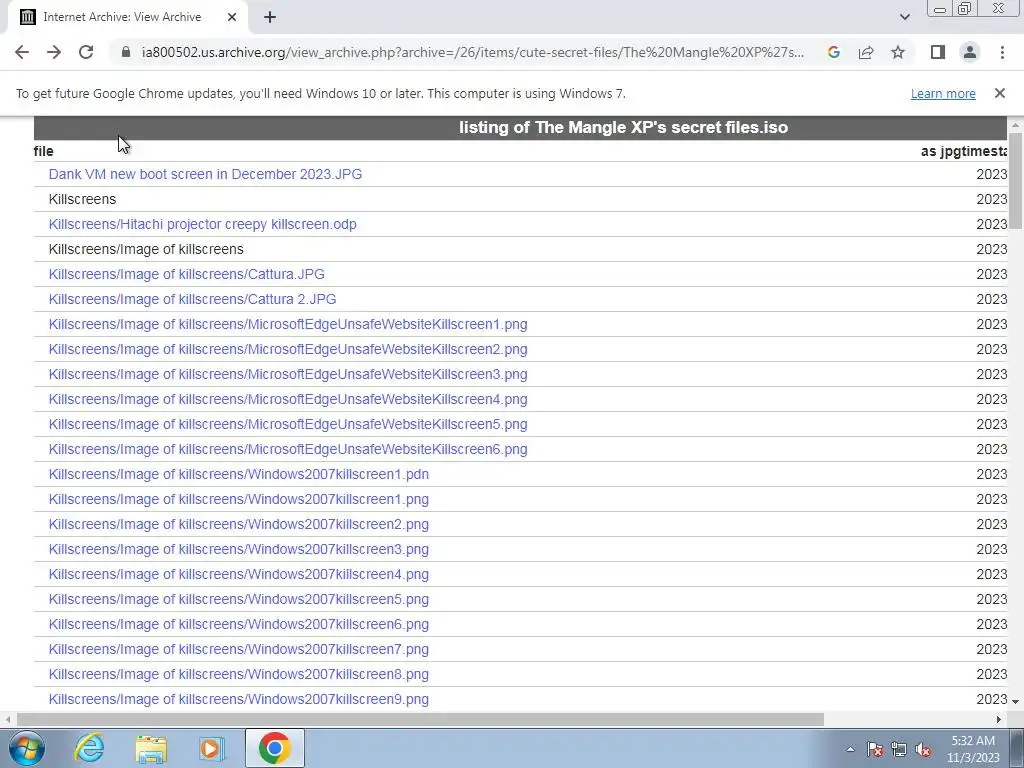Bookmark this page with the star icon
The height and width of the screenshot is (768, 1024).
click(x=898, y=52)
